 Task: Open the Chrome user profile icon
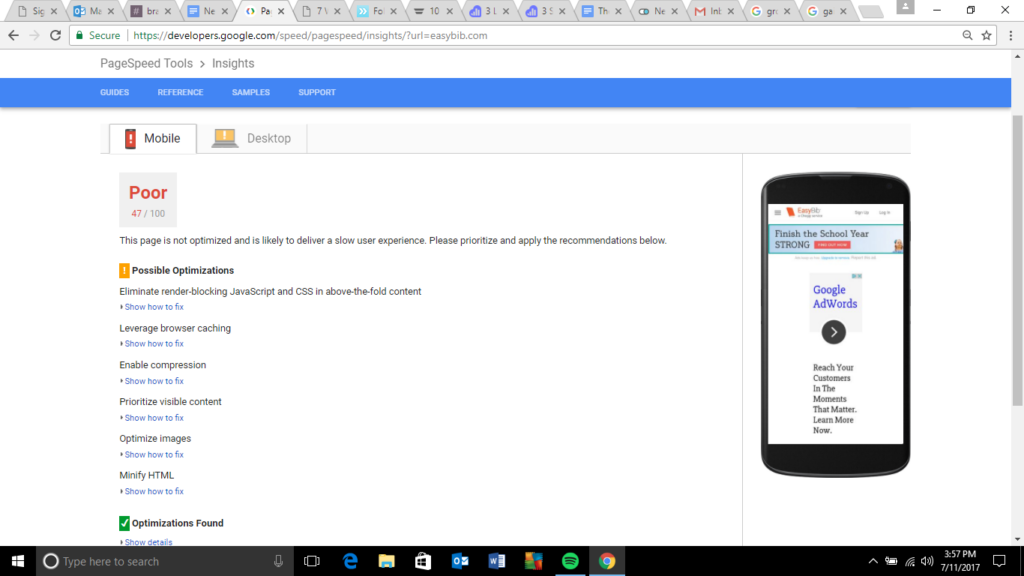click(905, 7)
